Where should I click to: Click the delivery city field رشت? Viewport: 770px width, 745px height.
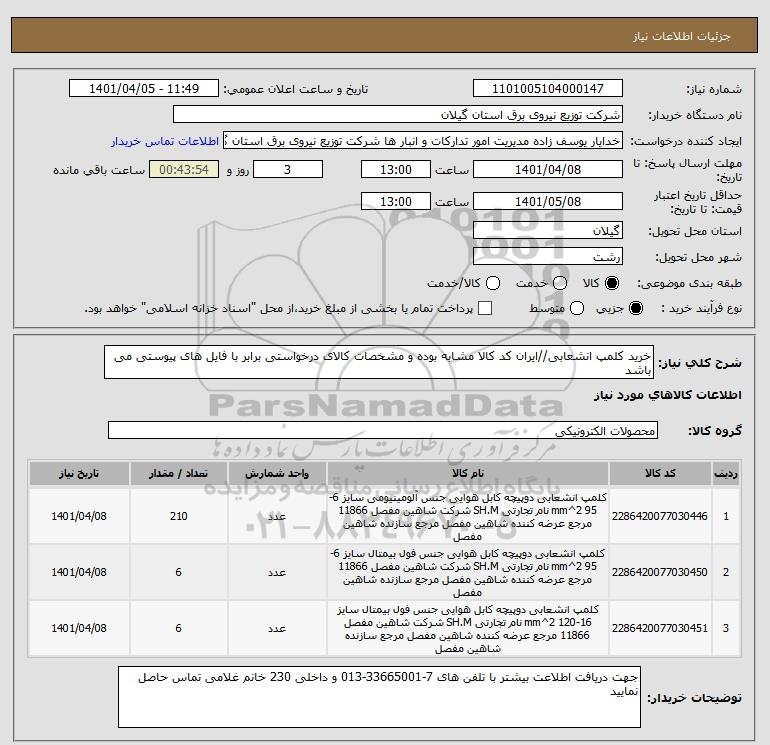548,257
